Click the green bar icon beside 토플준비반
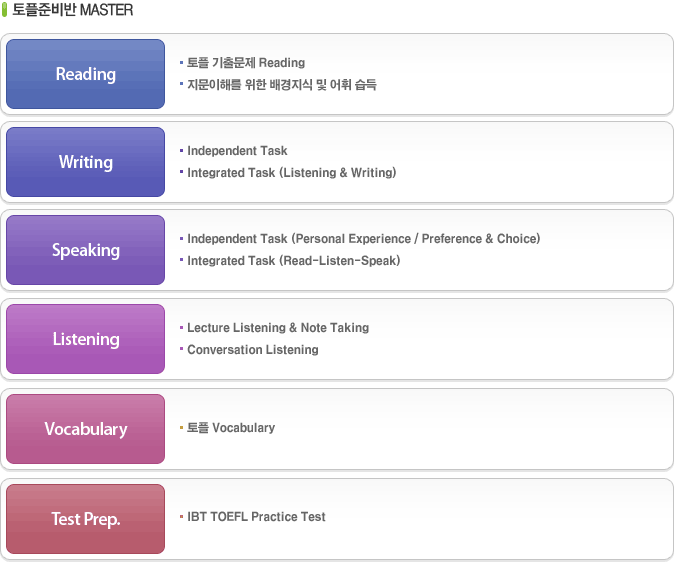The height and width of the screenshot is (565, 674). 5,10
